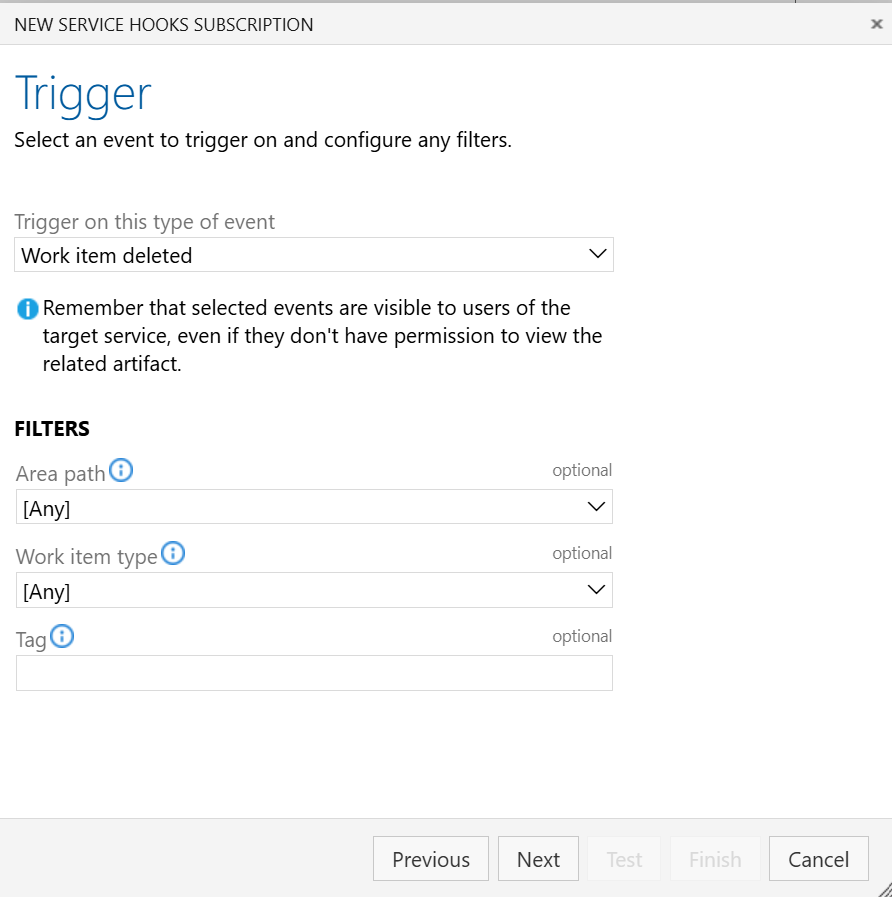892x897 pixels.
Task: Click the dialog title bar text
Action: [164, 25]
